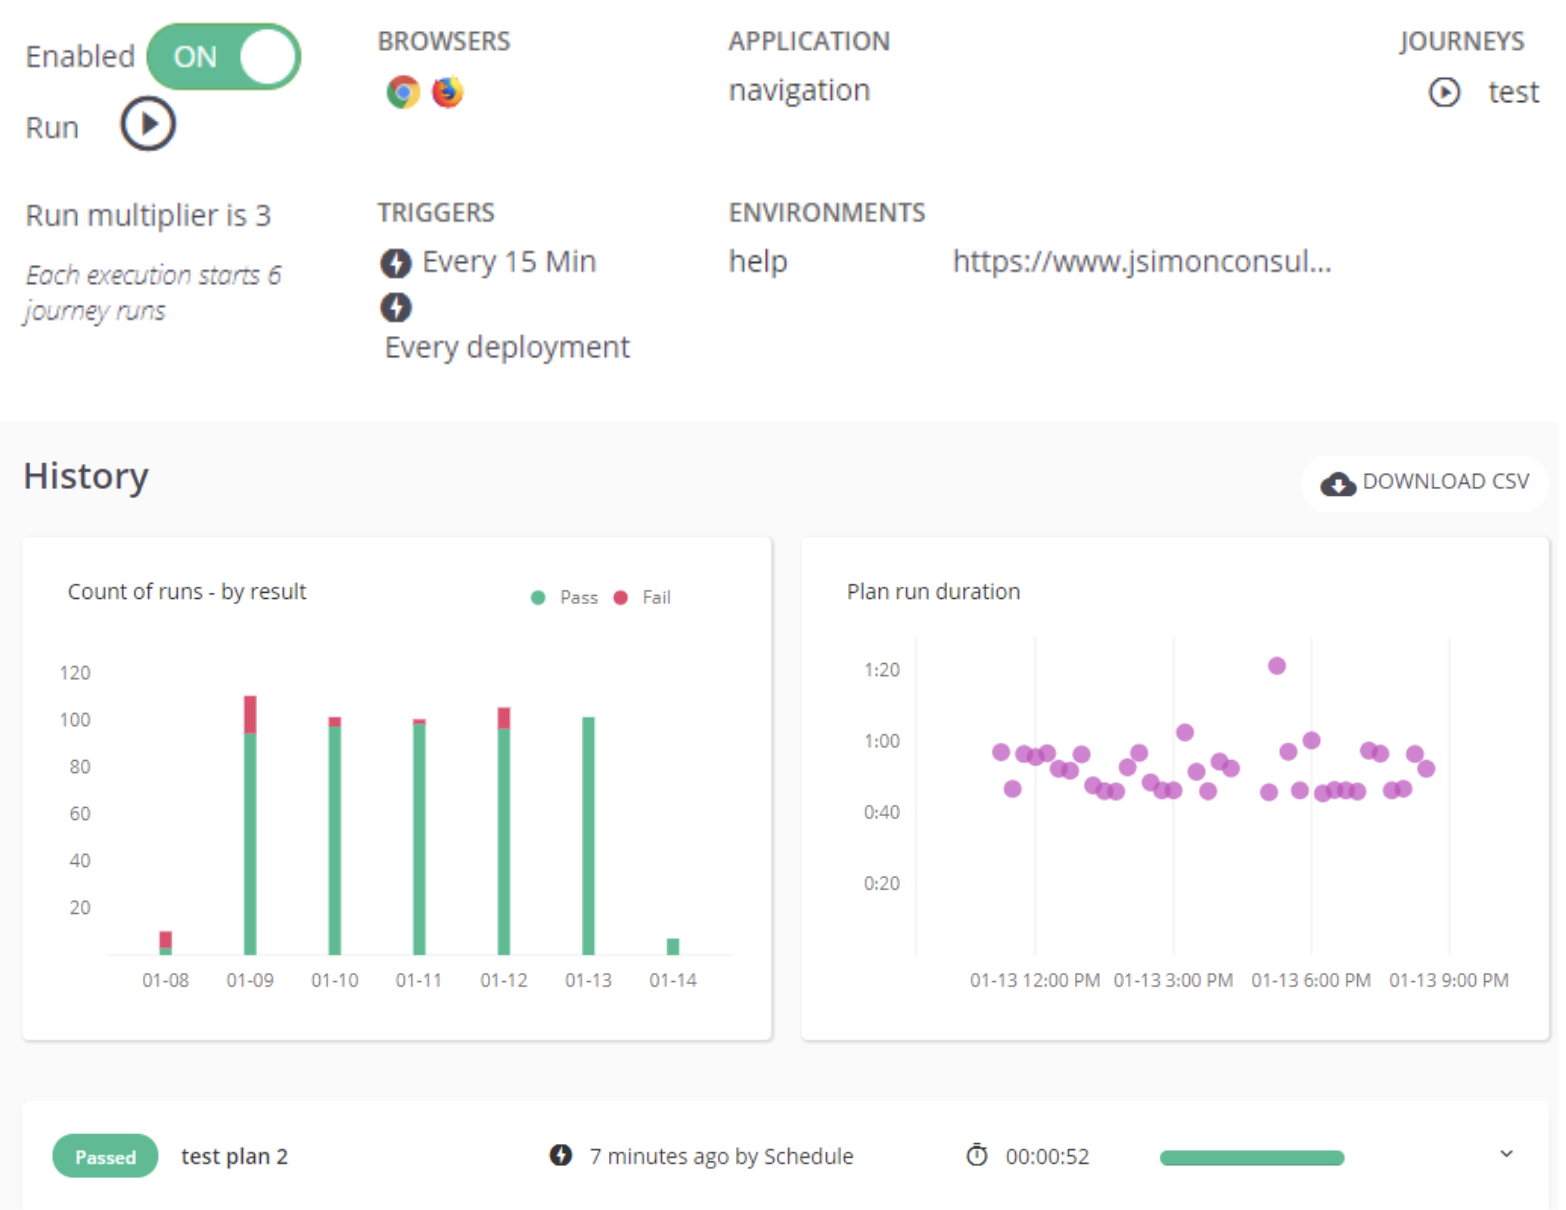Open the jsimonconsul environment URL
Image resolution: width=1566 pixels, height=1210 pixels.
coord(1141,262)
